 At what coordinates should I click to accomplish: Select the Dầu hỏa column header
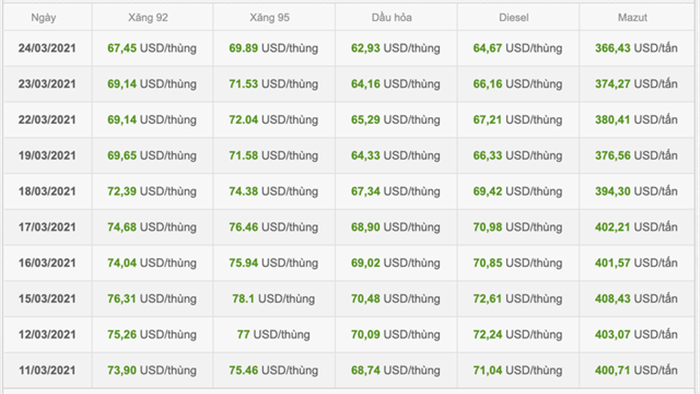pyautogui.click(x=392, y=18)
